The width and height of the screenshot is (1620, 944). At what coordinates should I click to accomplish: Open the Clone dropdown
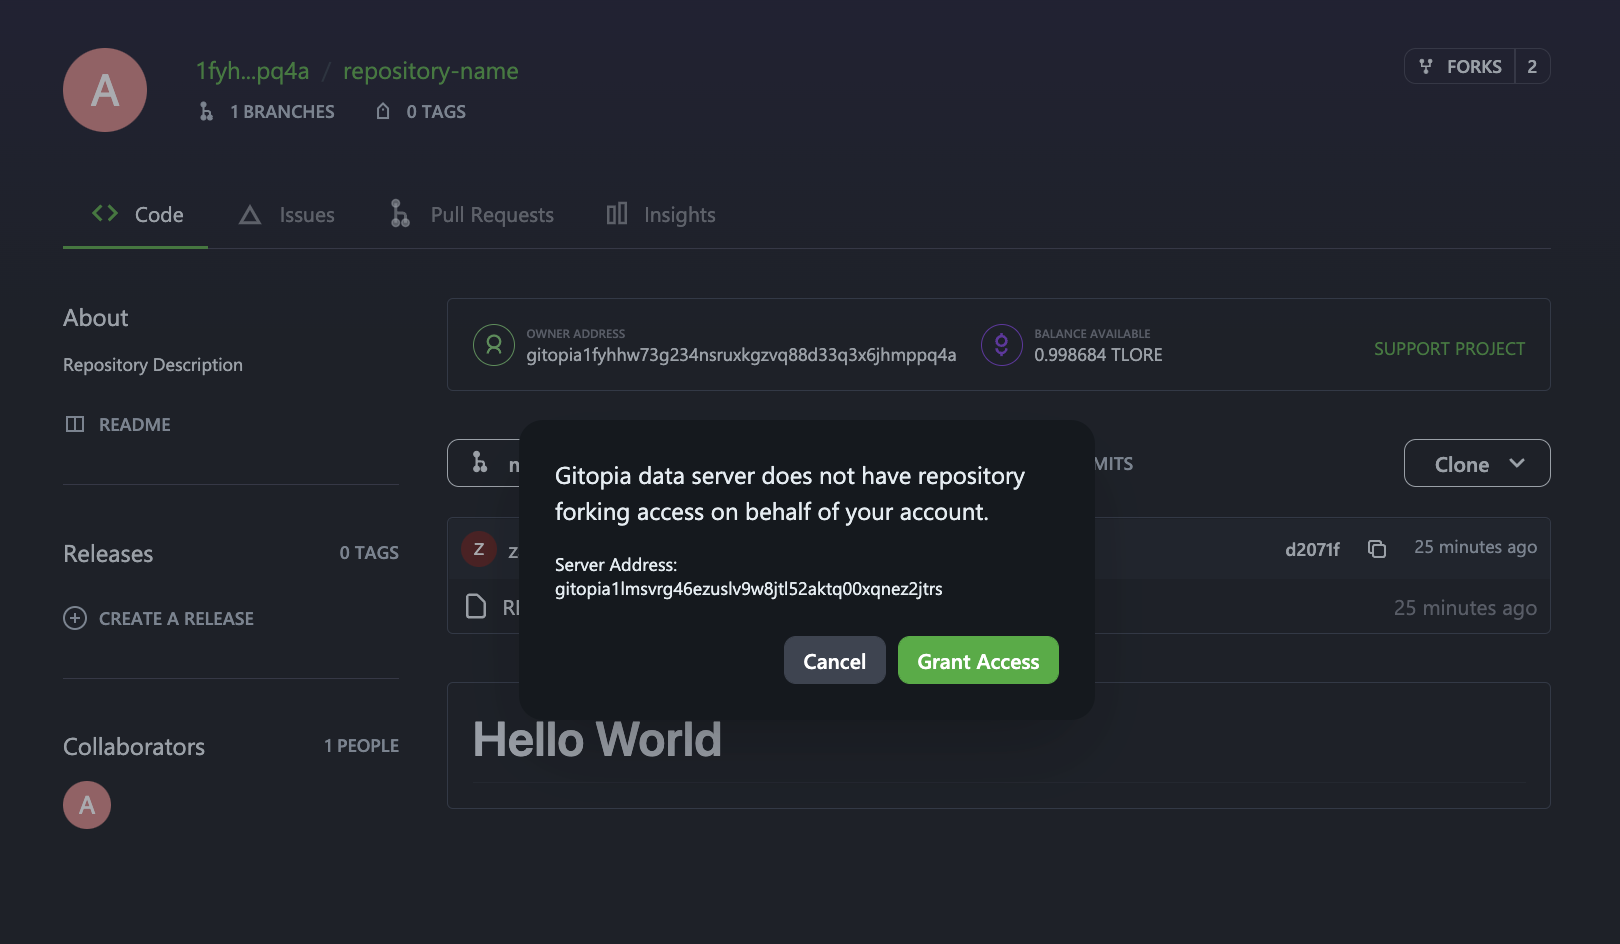click(1476, 464)
